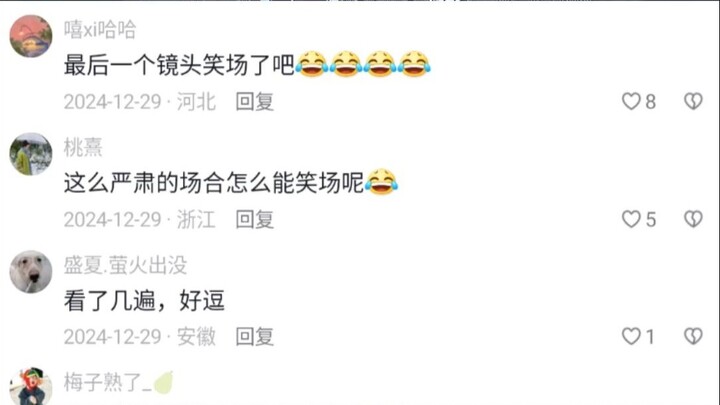Open 嘻xi哈哈's profile avatar
Screen dimensions: 720x405
[x=31, y=36]
